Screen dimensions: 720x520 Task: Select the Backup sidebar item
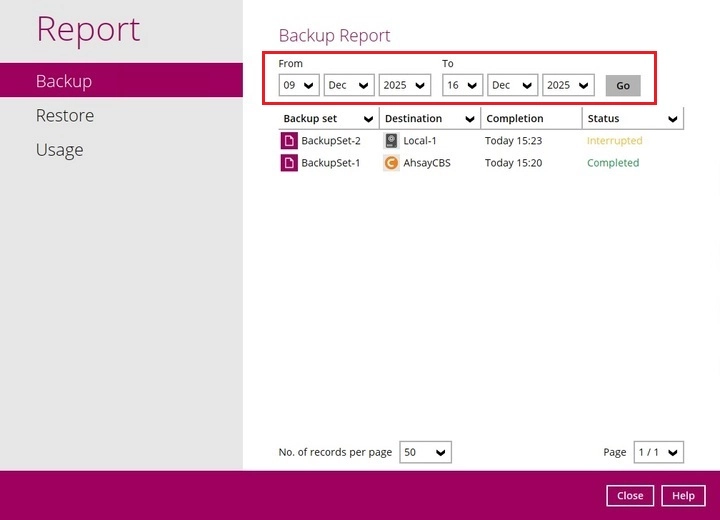click(x=64, y=81)
